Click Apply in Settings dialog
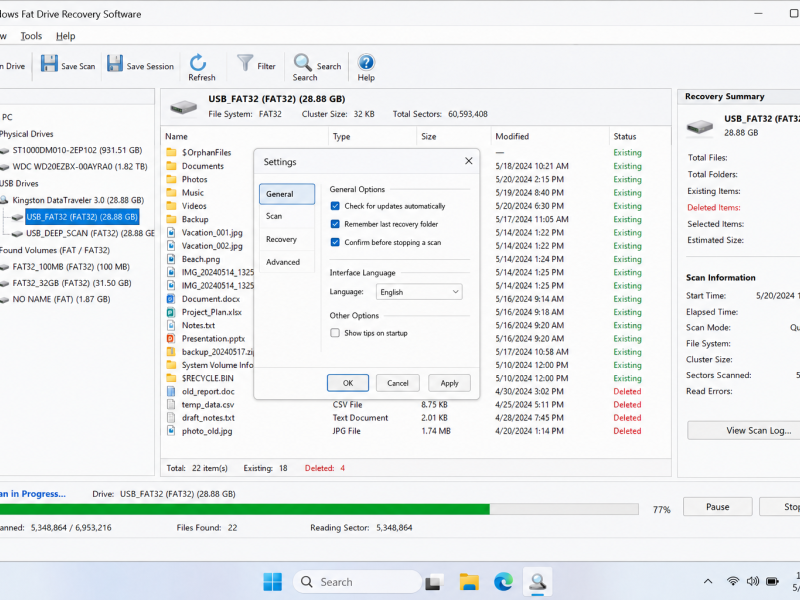The height and width of the screenshot is (600, 800). (449, 383)
